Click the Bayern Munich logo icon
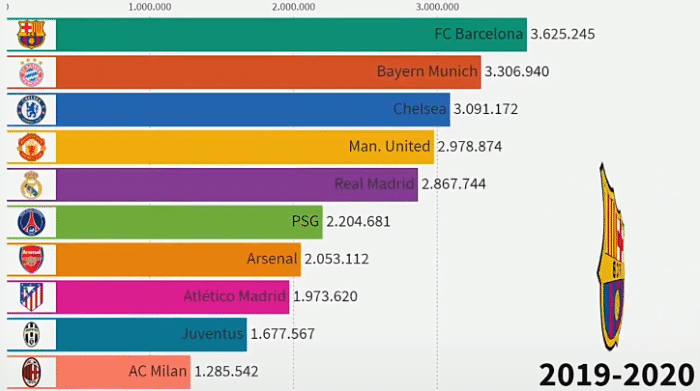This screenshot has width=700, height=391. coord(31,72)
